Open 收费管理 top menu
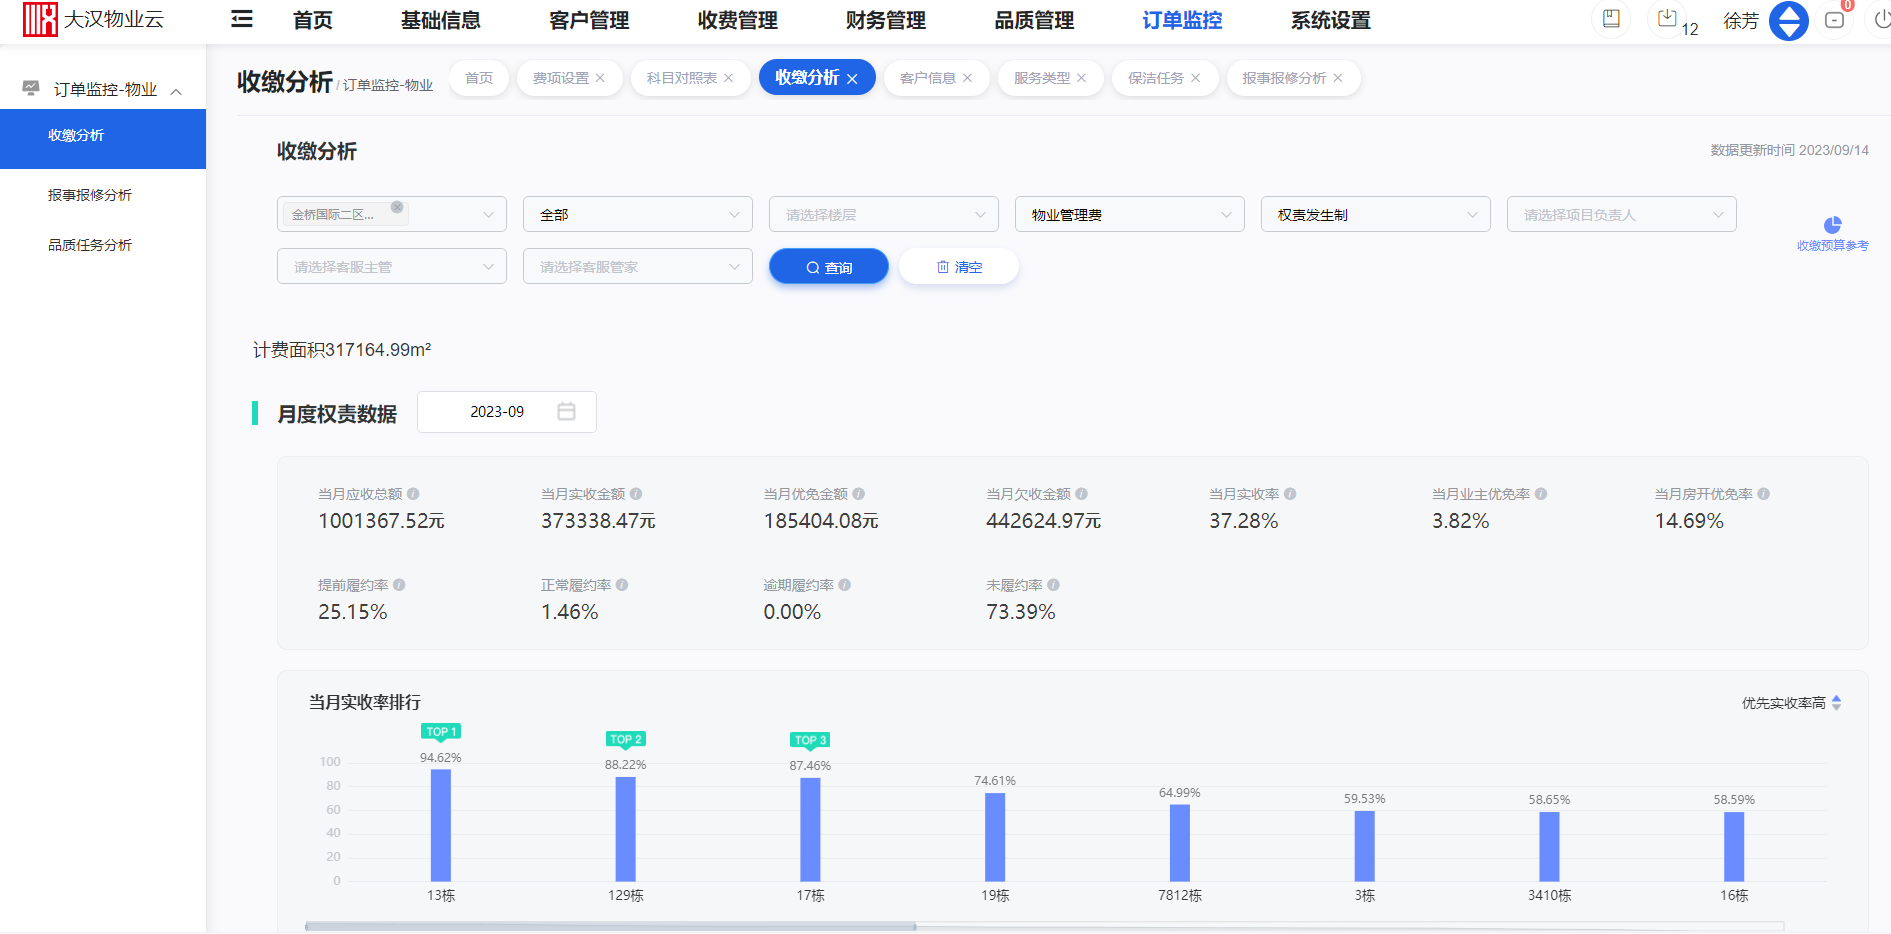The height and width of the screenshot is (934, 1891). 738,20
